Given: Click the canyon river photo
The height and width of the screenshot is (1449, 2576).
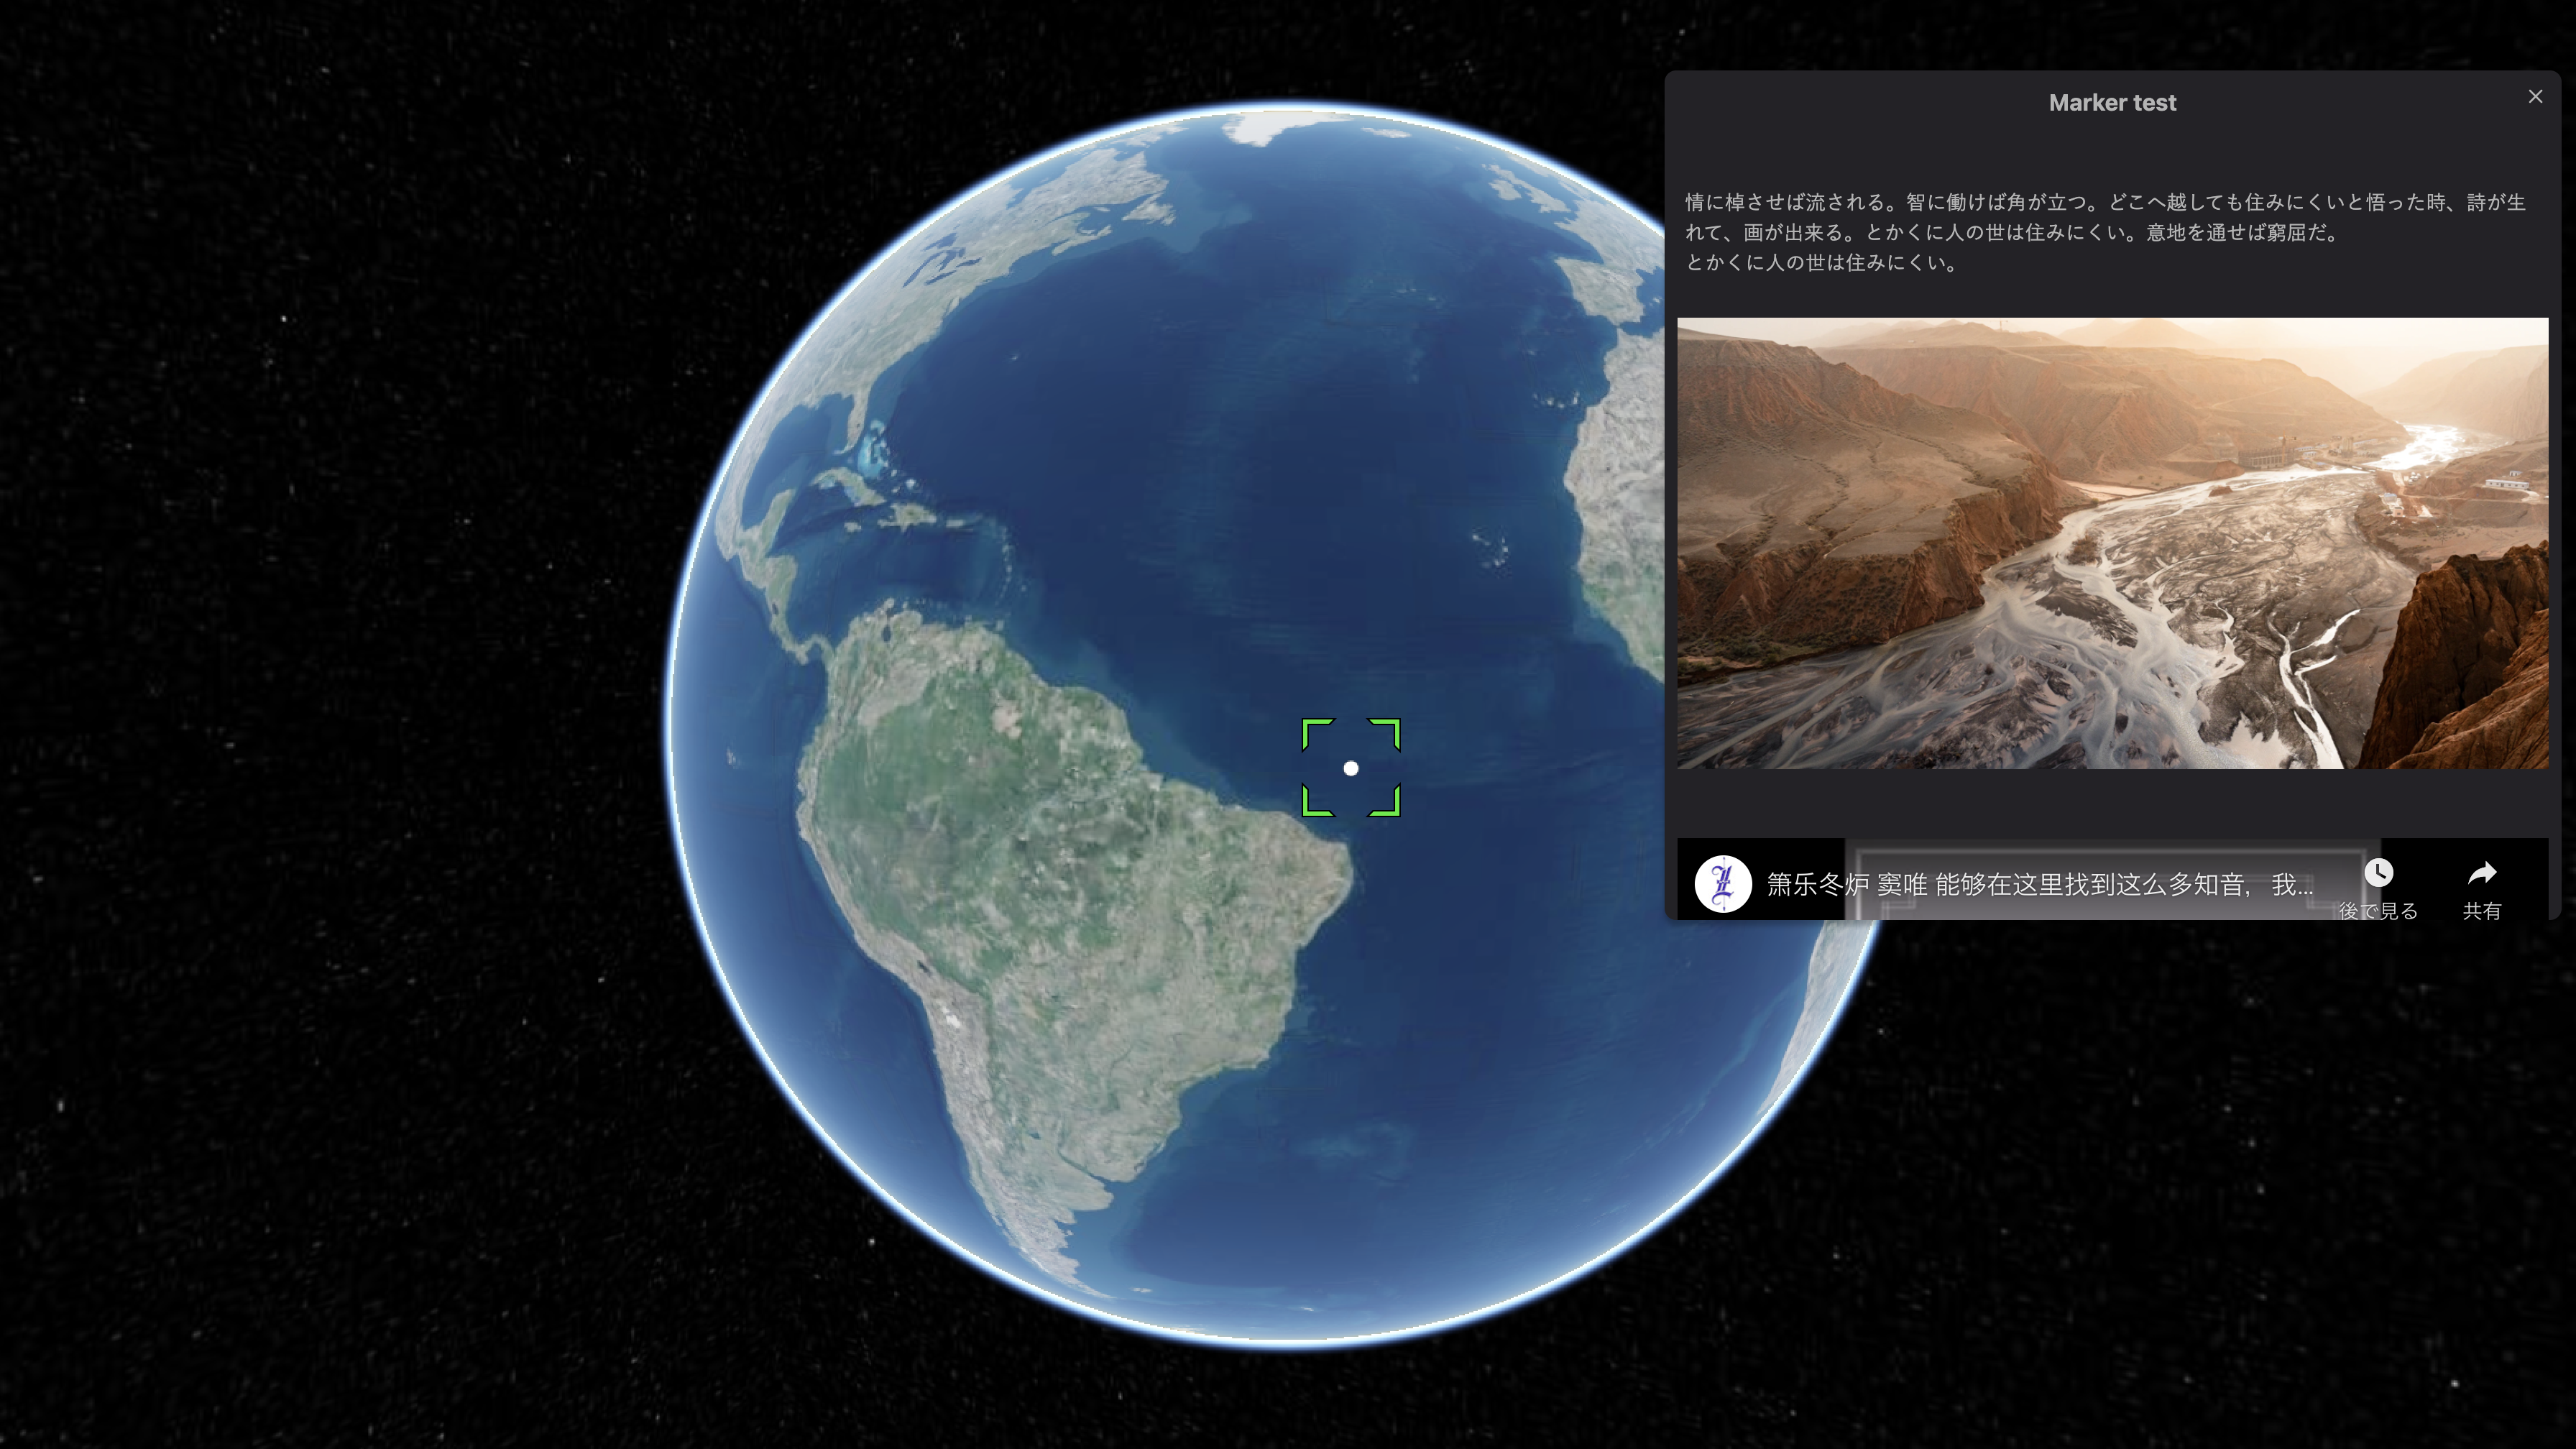Looking at the screenshot, I should click(2112, 543).
